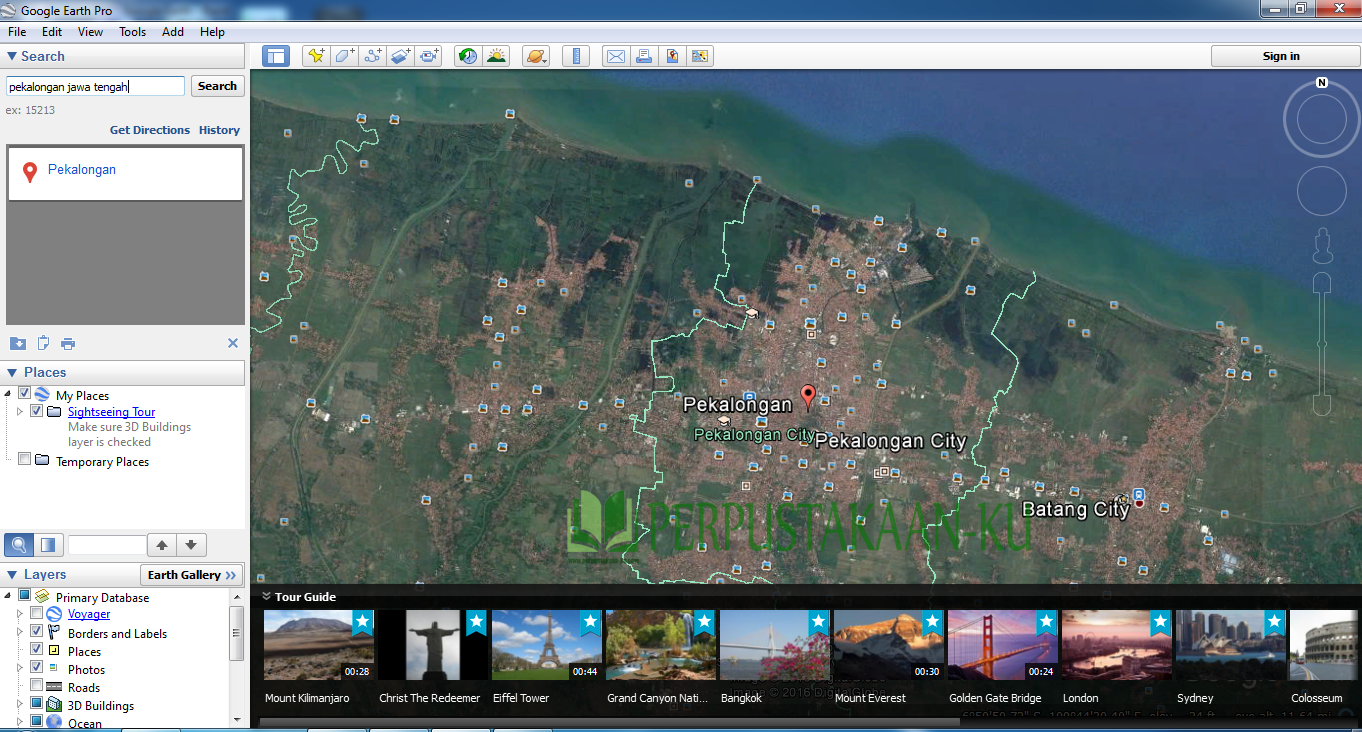Click the zoom slider on the map
The width and height of the screenshot is (1362, 732).
tap(1322, 342)
